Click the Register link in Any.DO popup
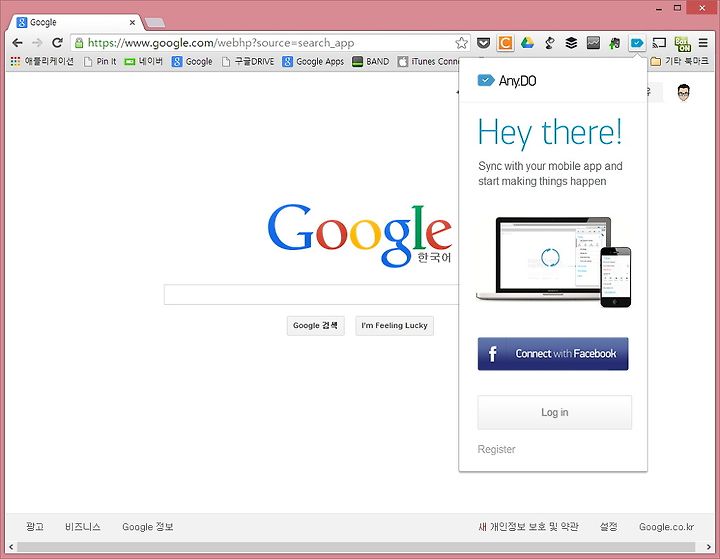720x559 pixels. pyautogui.click(x=496, y=449)
